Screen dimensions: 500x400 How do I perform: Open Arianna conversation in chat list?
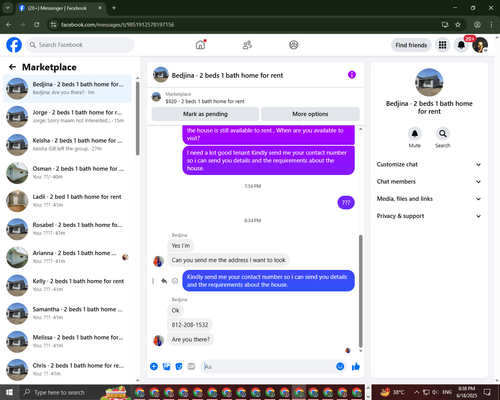tap(68, 257)
